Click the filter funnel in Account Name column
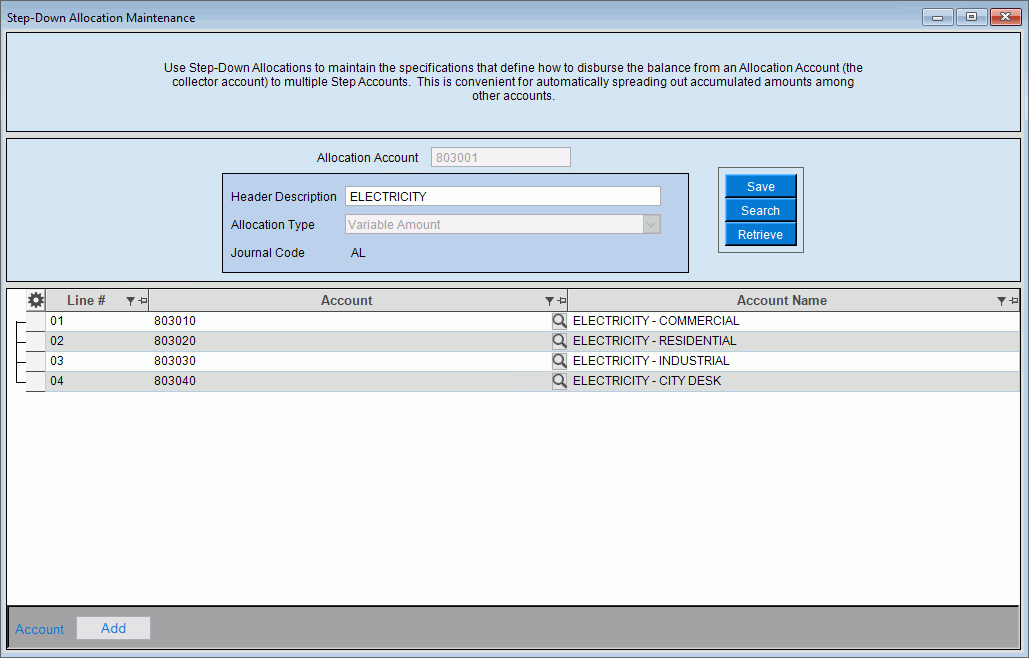This screenshot has width=1029, height=658. pyautogui.click(x=1002, y=301)
